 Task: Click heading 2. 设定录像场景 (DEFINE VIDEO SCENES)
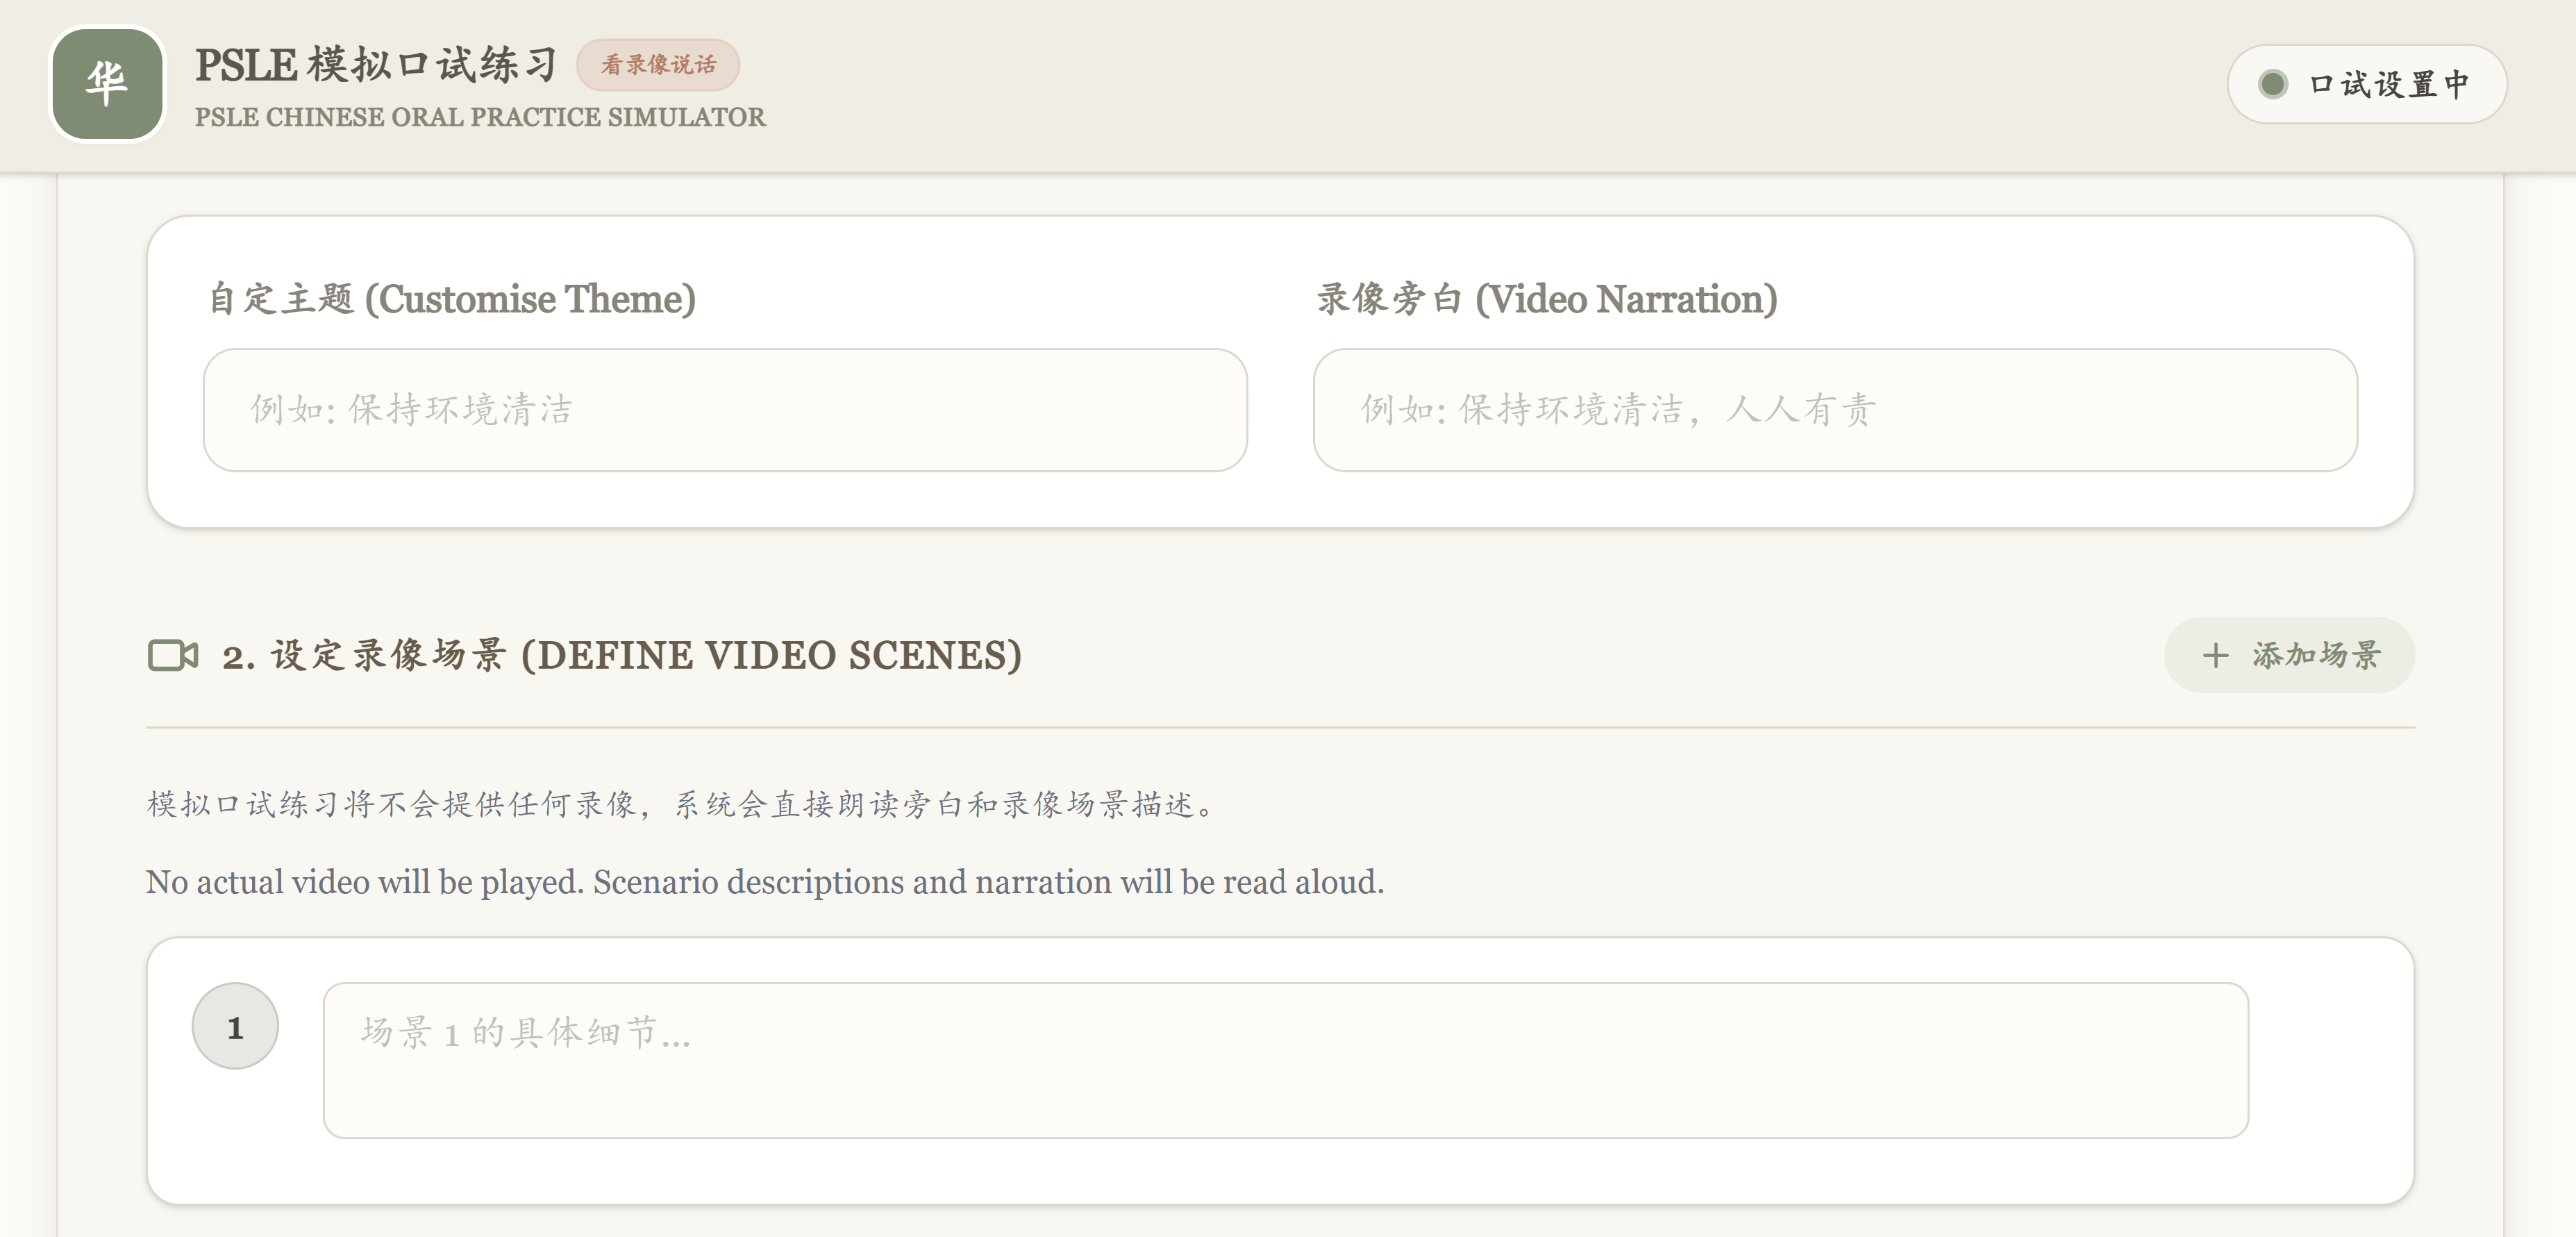(622, 655)
